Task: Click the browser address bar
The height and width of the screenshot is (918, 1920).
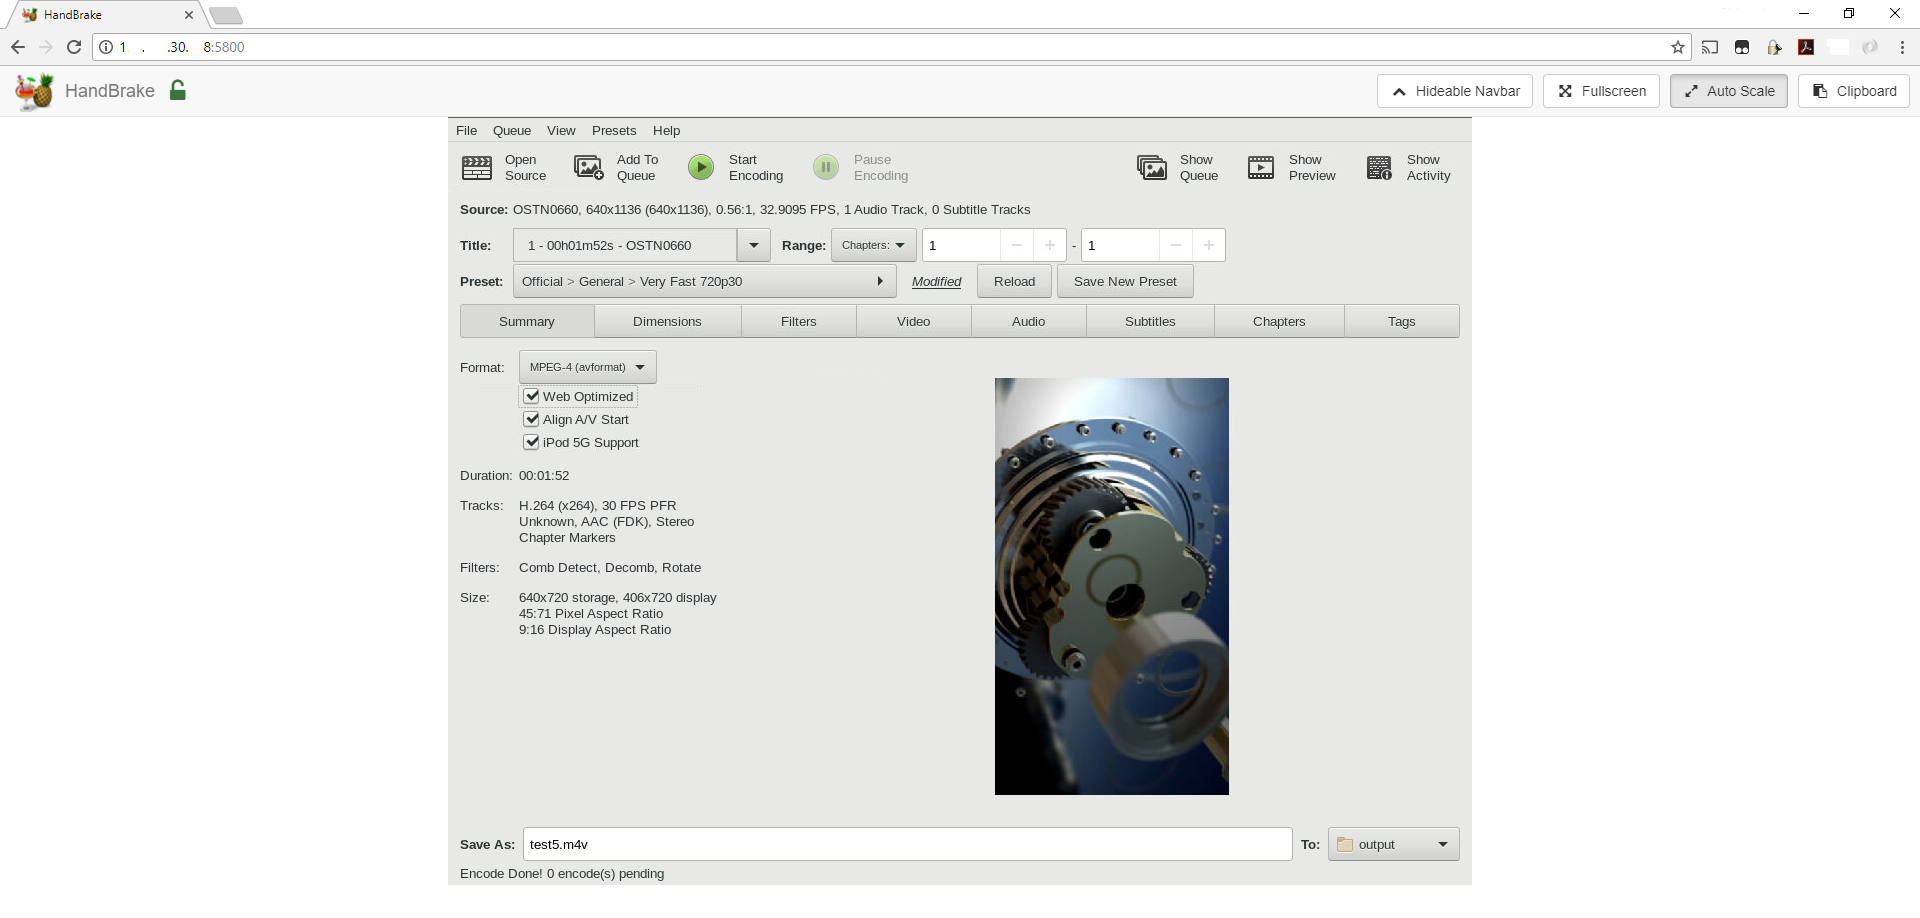Action: point(890,47)
